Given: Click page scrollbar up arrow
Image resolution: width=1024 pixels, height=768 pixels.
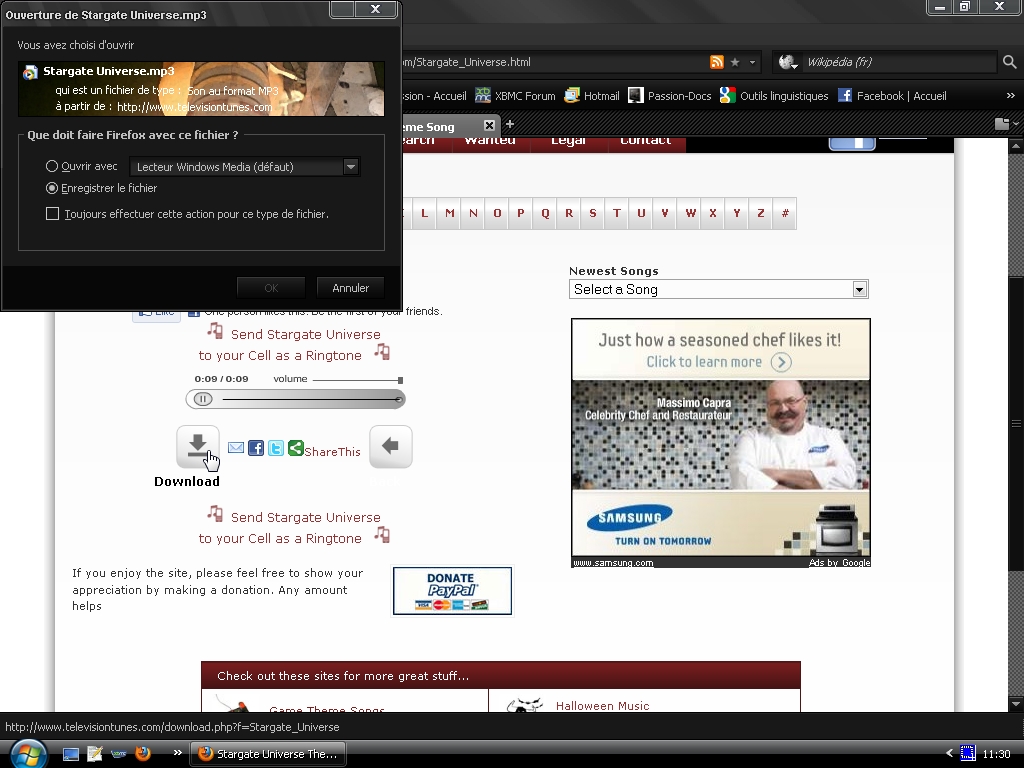Looking at the screenshot, I should (x=1016, y=145).
